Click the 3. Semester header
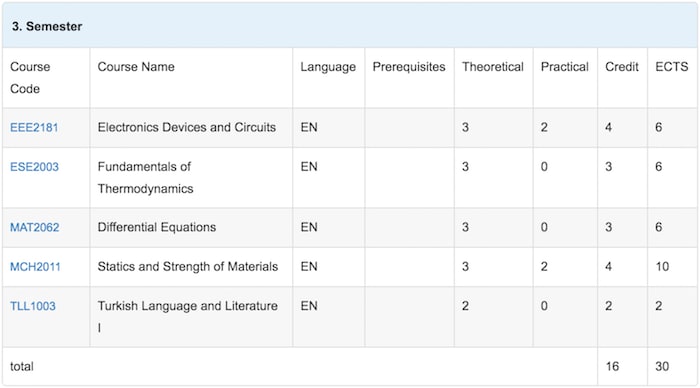This screenshot has height=388, width=700. pos(47,26)
